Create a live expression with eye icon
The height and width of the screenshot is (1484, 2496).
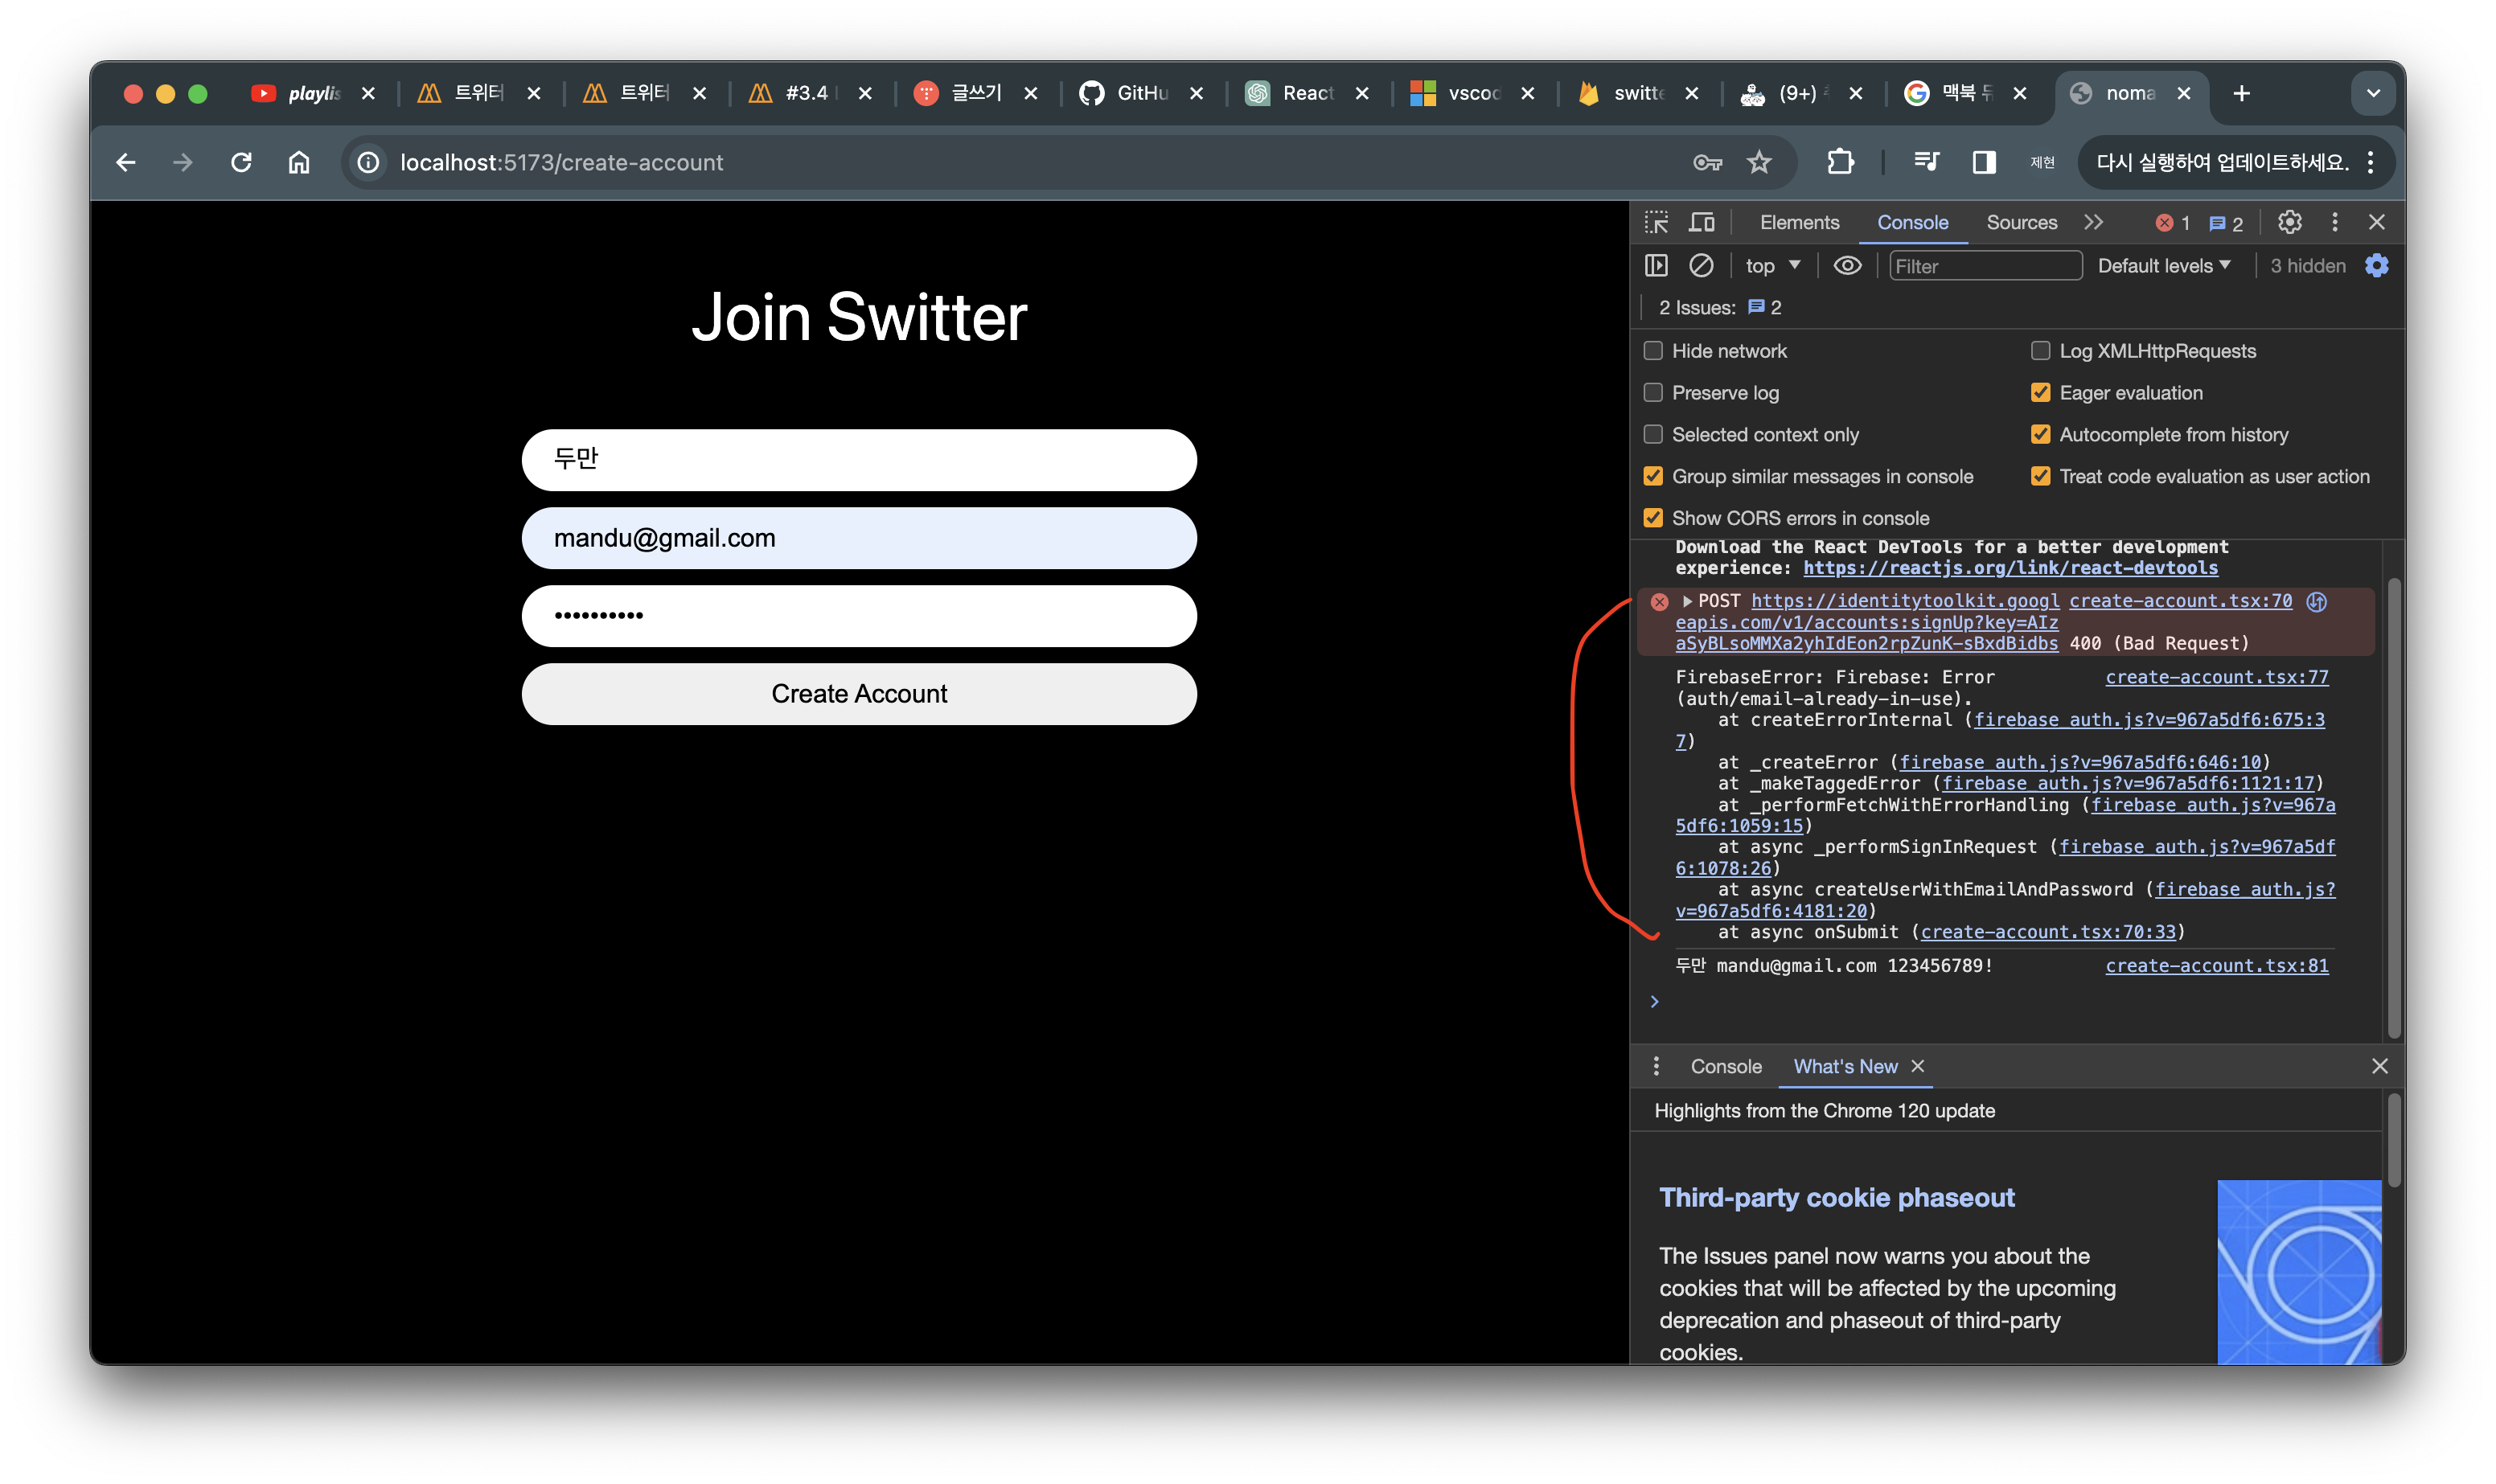click(1847, 265)
